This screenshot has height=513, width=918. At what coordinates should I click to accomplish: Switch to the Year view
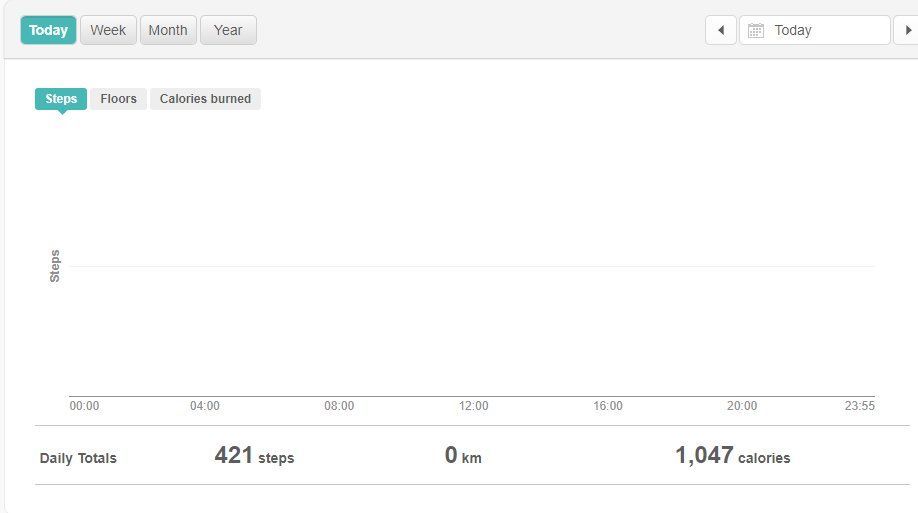coord(228,30)
